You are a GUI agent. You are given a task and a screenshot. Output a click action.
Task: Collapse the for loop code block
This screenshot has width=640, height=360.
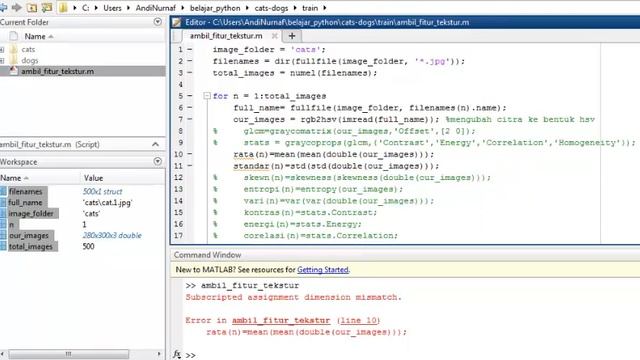click(207, 96)
